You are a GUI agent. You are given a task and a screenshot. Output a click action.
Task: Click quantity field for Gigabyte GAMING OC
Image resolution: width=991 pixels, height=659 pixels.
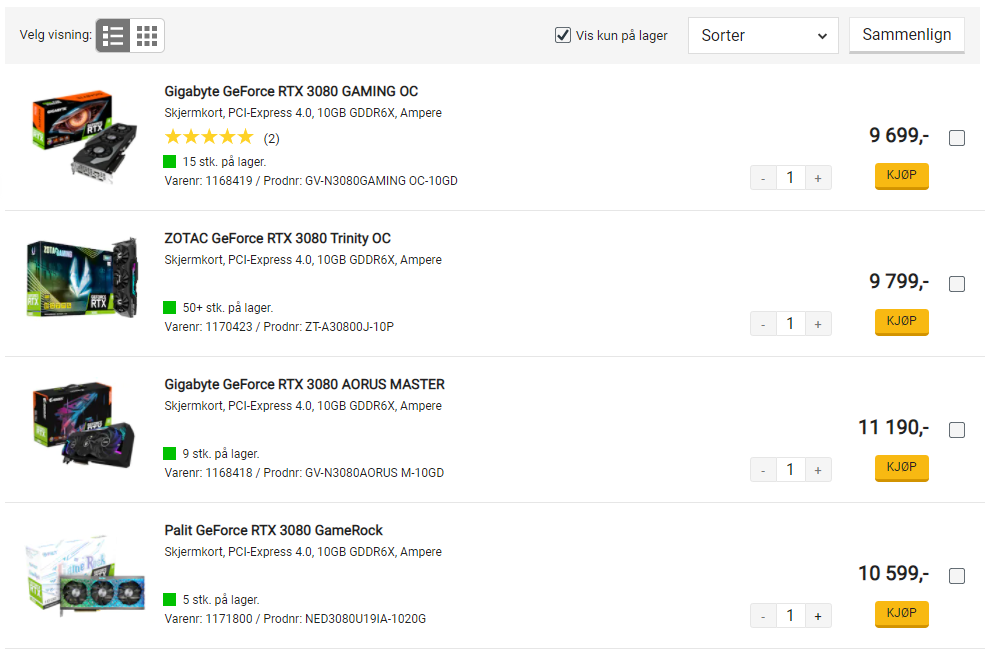point(790,178)
